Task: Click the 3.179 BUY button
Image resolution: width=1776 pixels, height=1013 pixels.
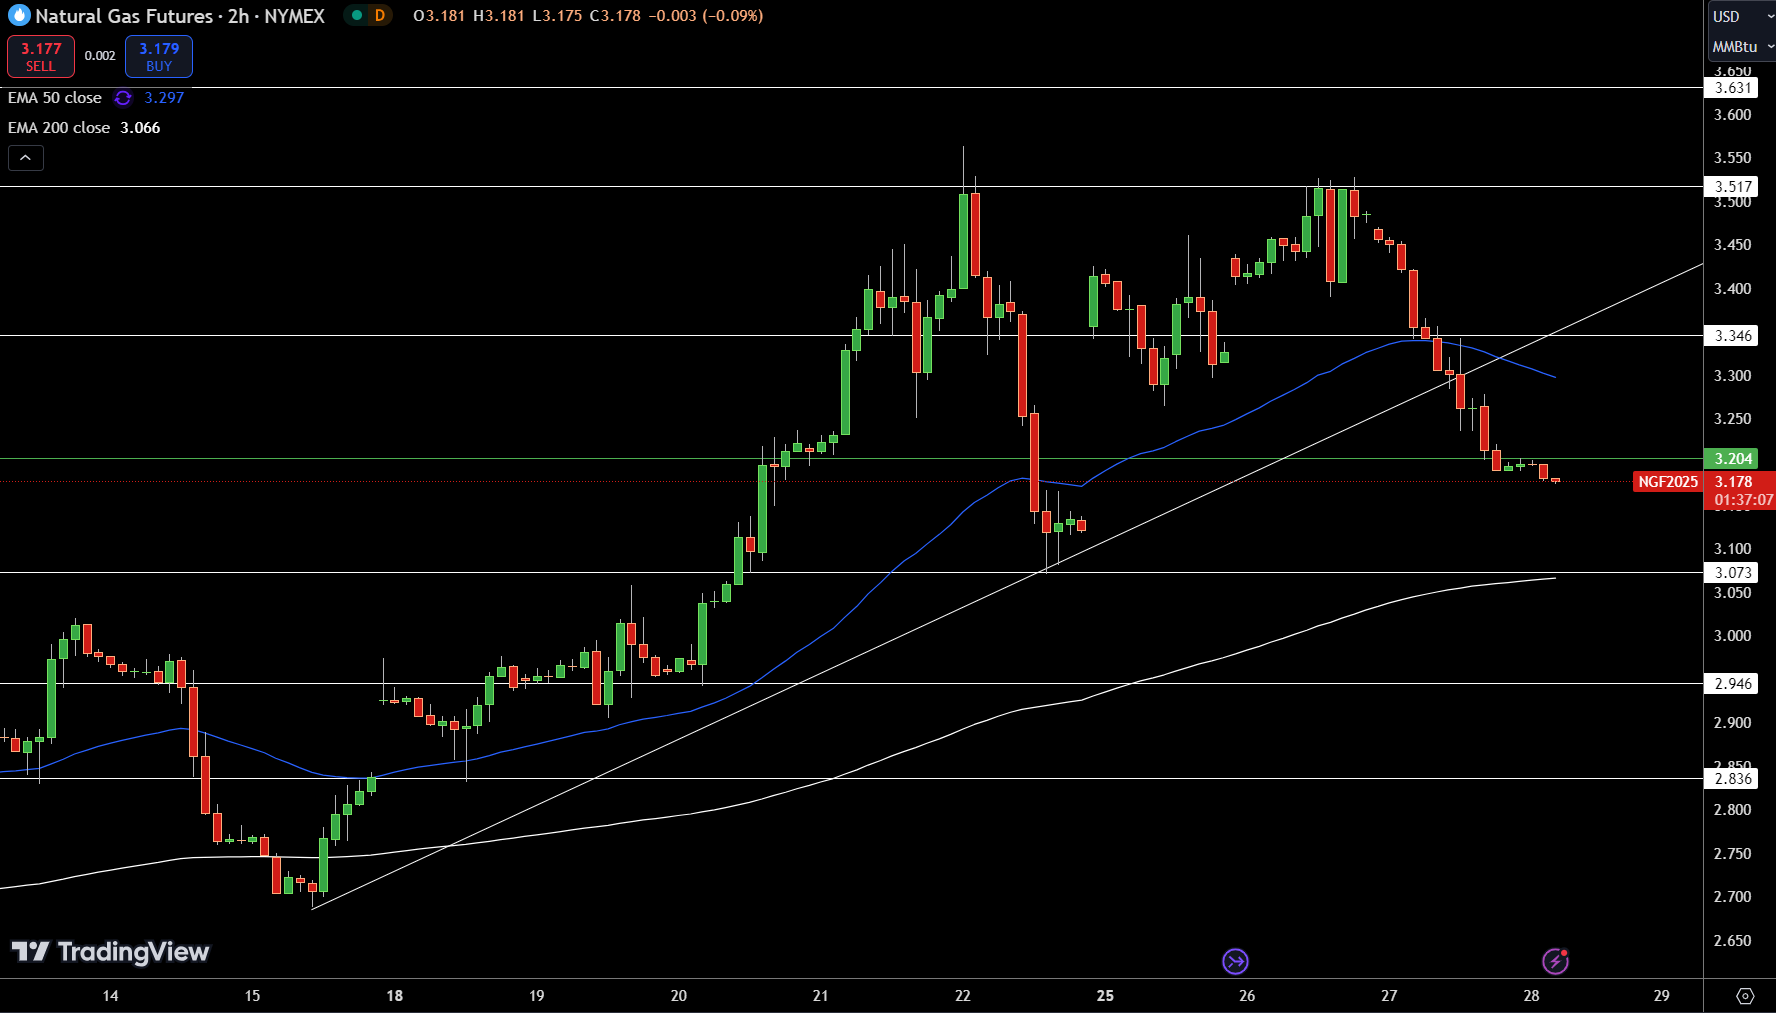Action: [159, 56]
